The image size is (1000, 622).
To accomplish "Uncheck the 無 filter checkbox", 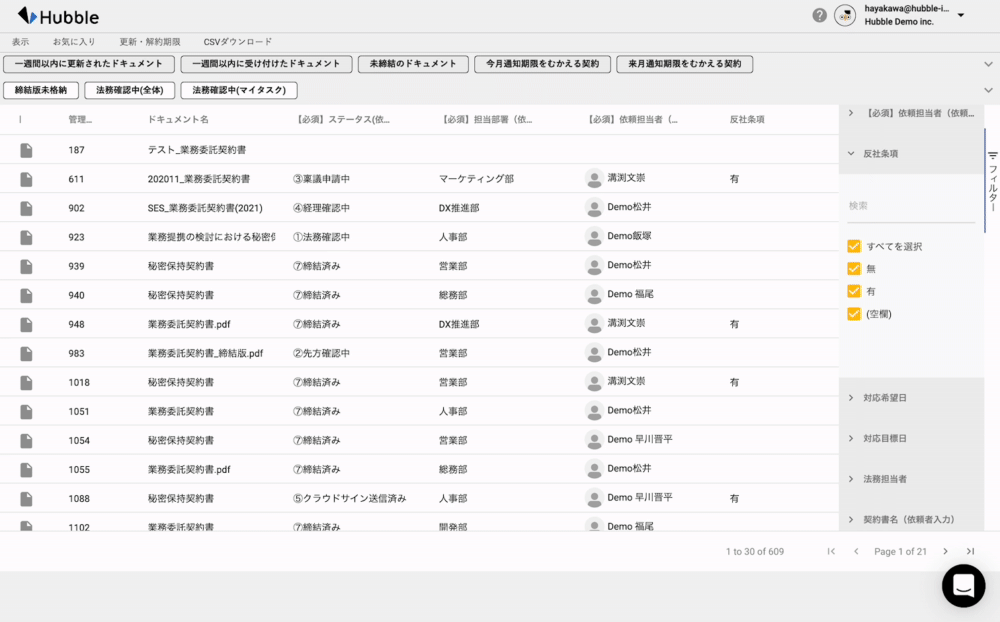I will (x=854, y=268).
